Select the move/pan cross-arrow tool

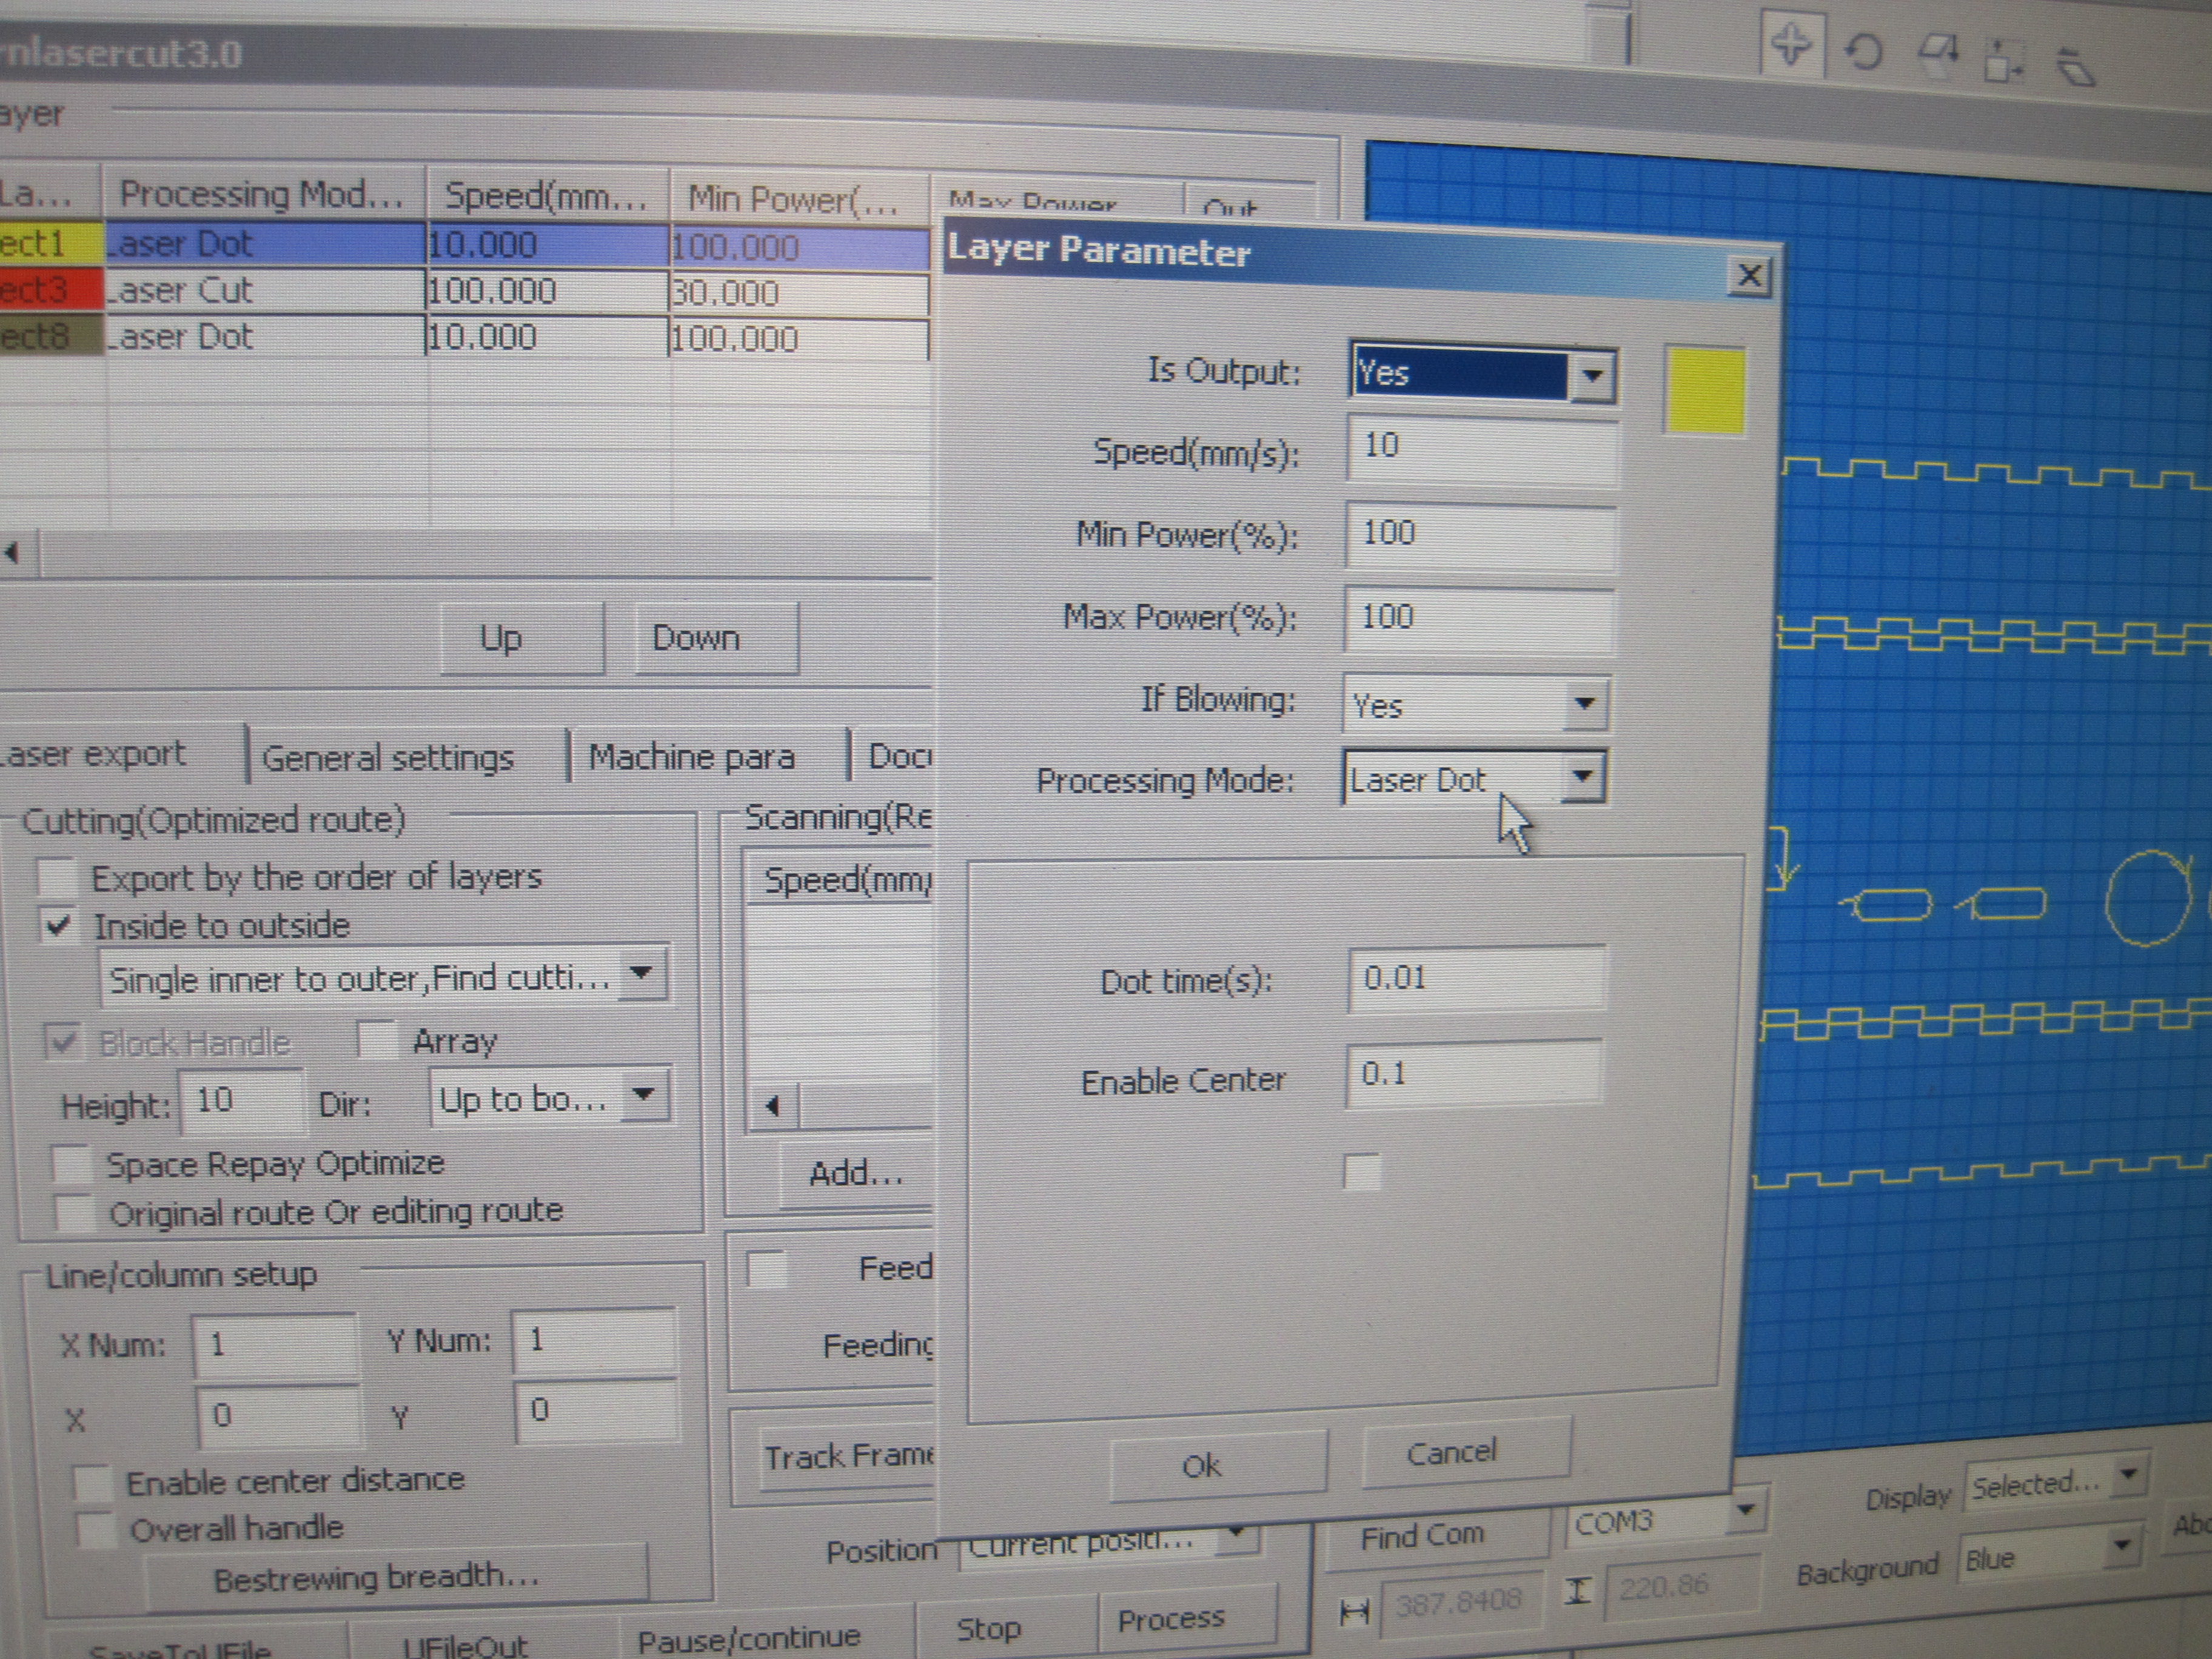pos(1790,44)
